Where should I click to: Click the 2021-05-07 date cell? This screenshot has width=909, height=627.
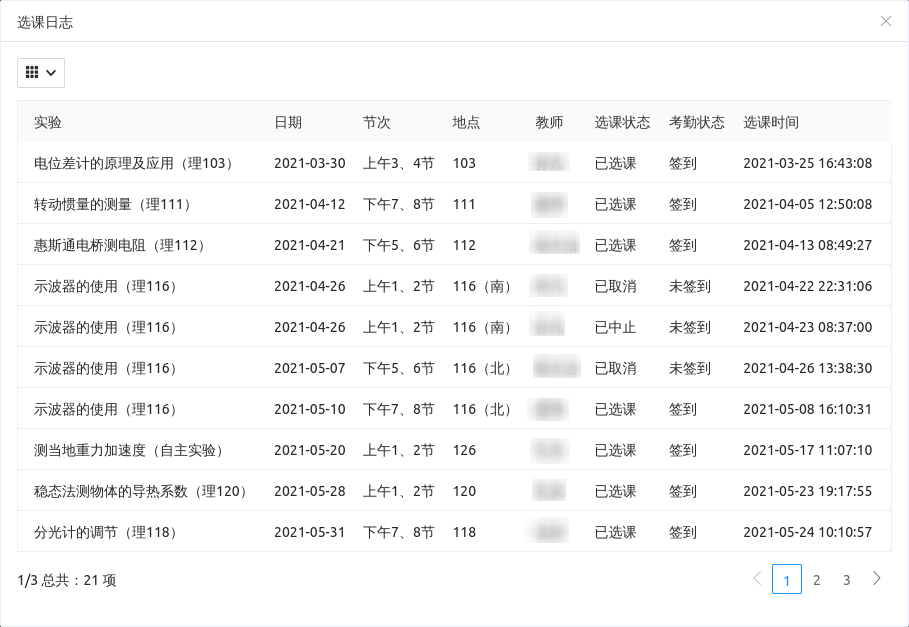coord(309,368)
